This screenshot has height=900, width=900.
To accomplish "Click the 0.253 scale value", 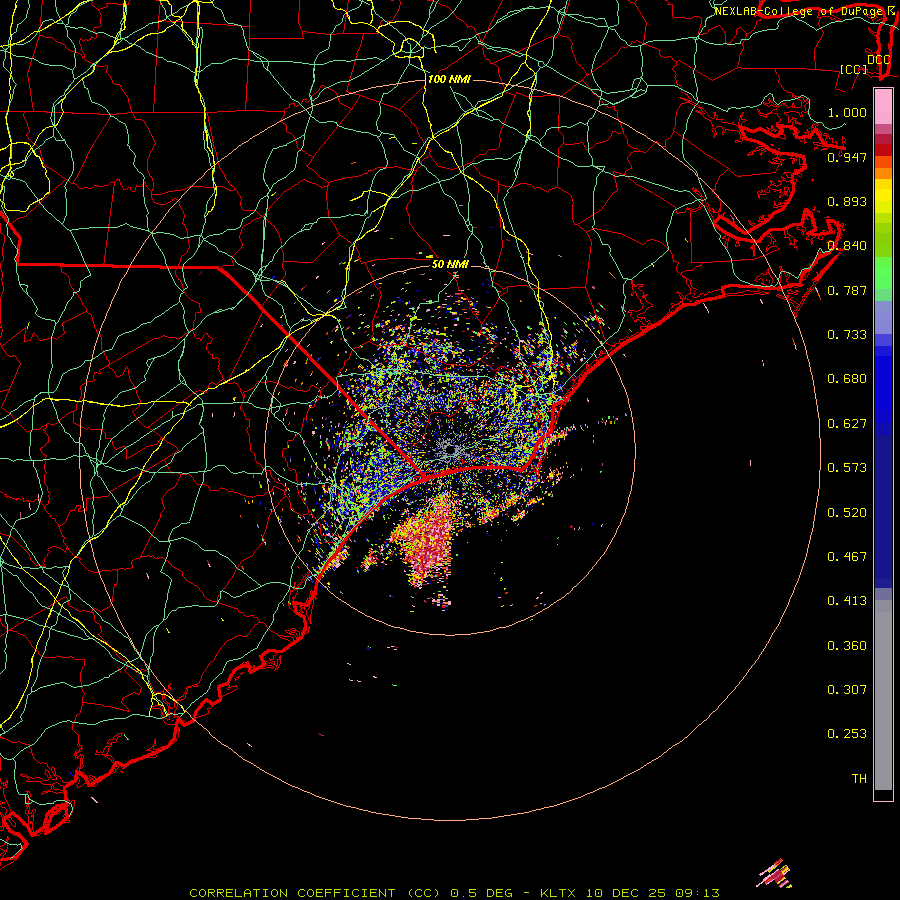I will coord(847,734).
